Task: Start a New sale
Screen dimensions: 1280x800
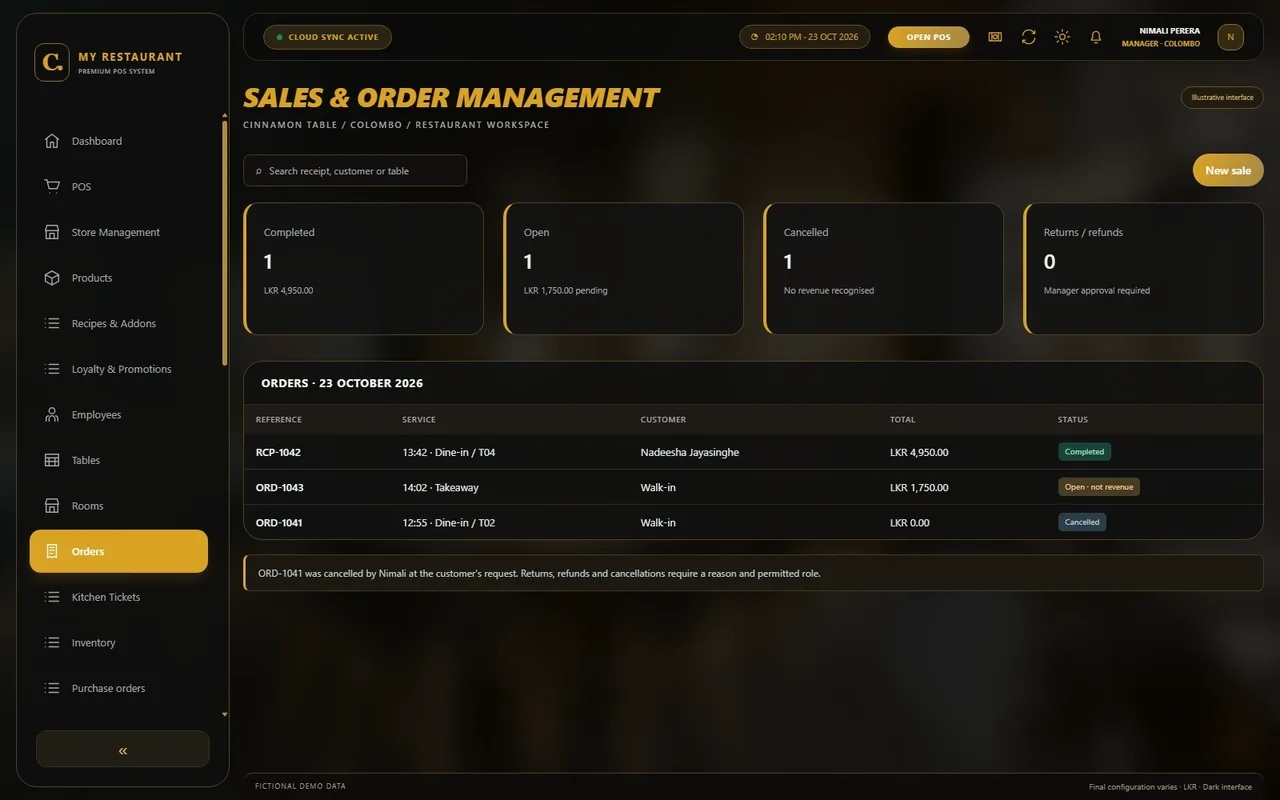Action: (1228, 170)
